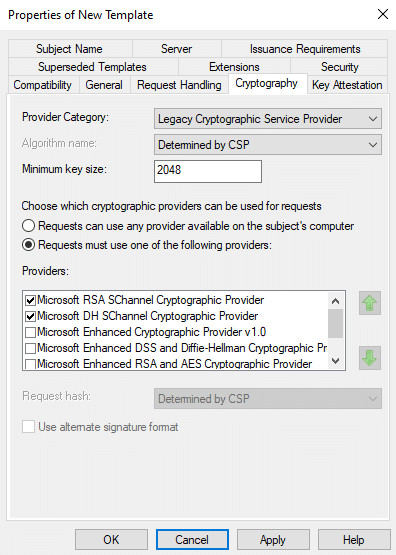Click inside the Minimum key size field
Image resolution: width=396 pixels, height=555 pixels.
tap(208, 171)
